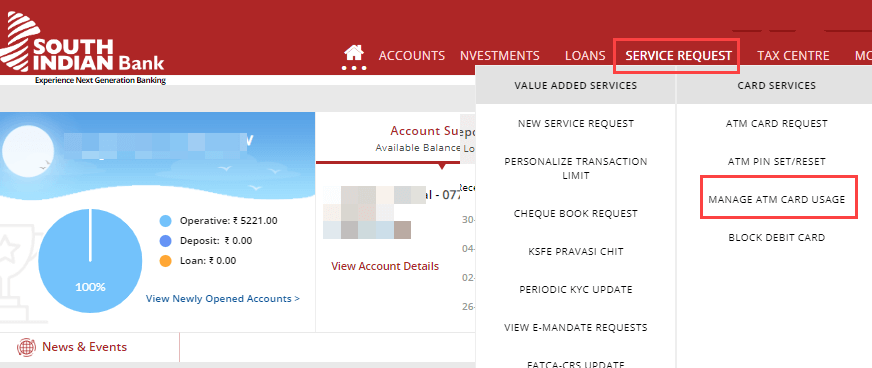Choose Block Debit Card

pyautogui.click(x=776, y=237)
